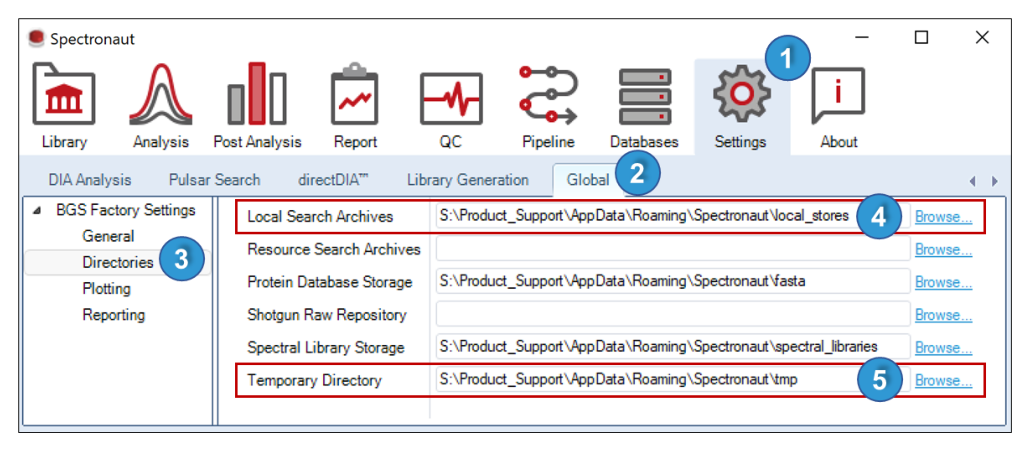Image resolution: width=1030 pixels, height=451 pixels.
Task: Open the Analysis peak icon
Action: point(161,94)
